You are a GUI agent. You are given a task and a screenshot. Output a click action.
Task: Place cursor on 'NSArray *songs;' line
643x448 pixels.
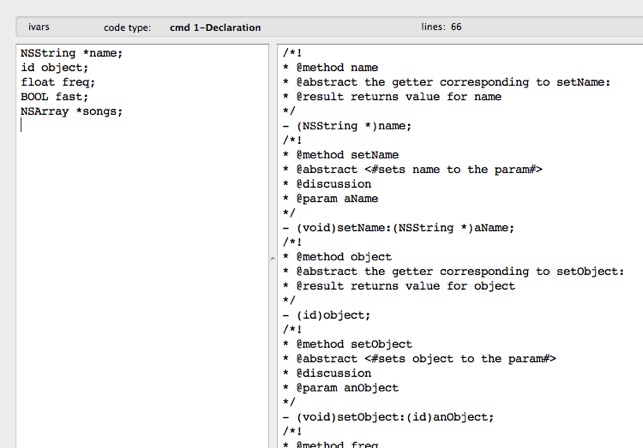[72, 112]
